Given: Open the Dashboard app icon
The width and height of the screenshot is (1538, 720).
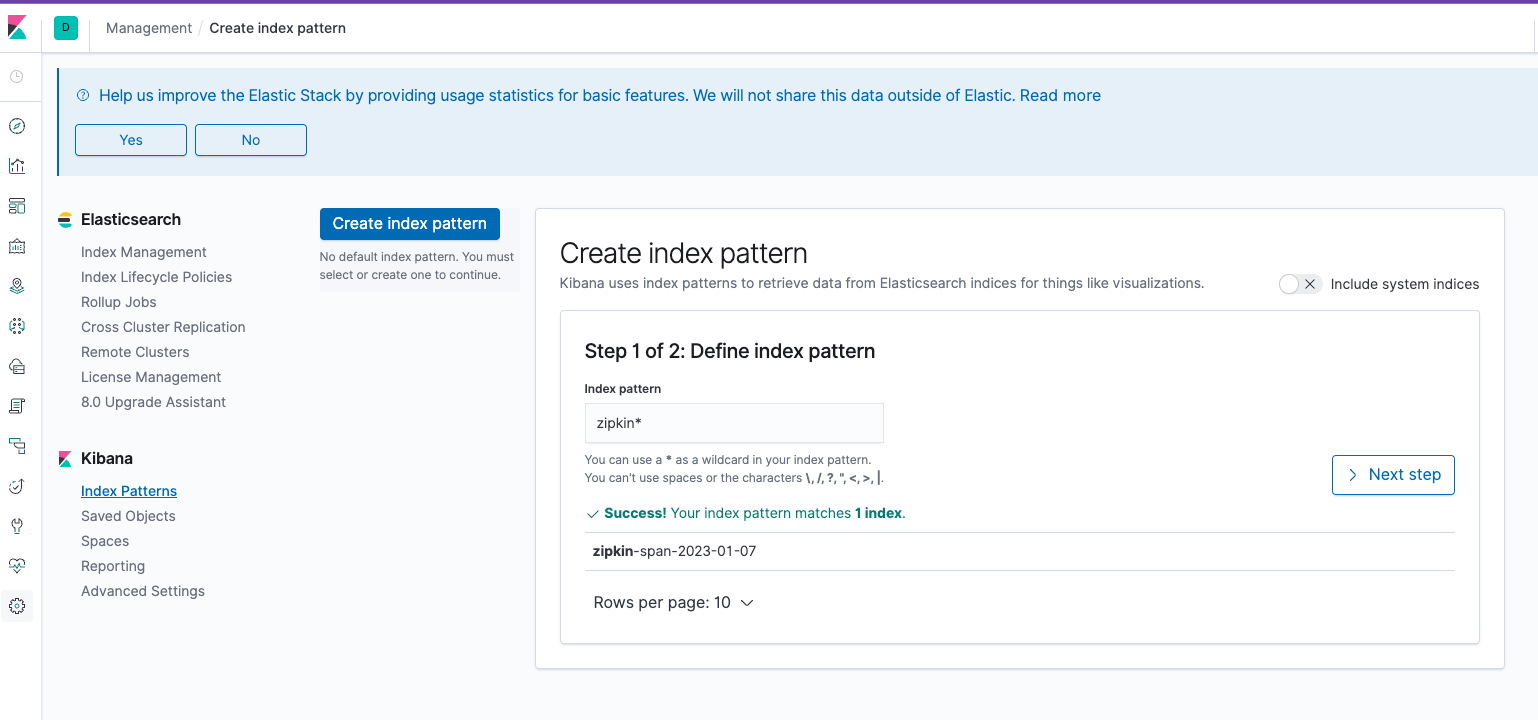Looking at the screenshot, I should (x=16, y=205).
